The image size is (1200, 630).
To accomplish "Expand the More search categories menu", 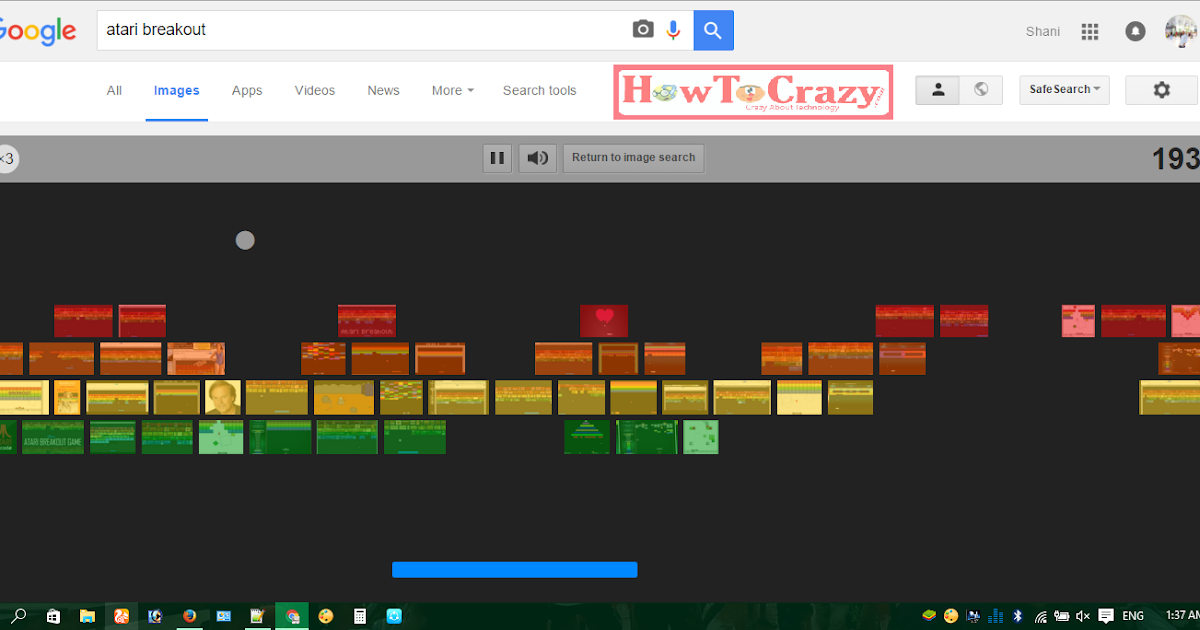I will 452,90.
